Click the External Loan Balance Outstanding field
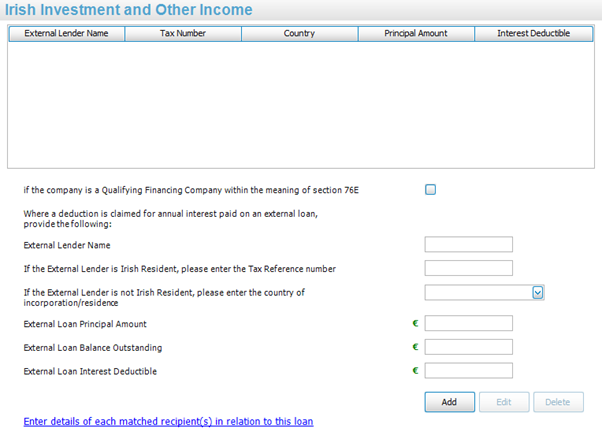 (468, 347)
